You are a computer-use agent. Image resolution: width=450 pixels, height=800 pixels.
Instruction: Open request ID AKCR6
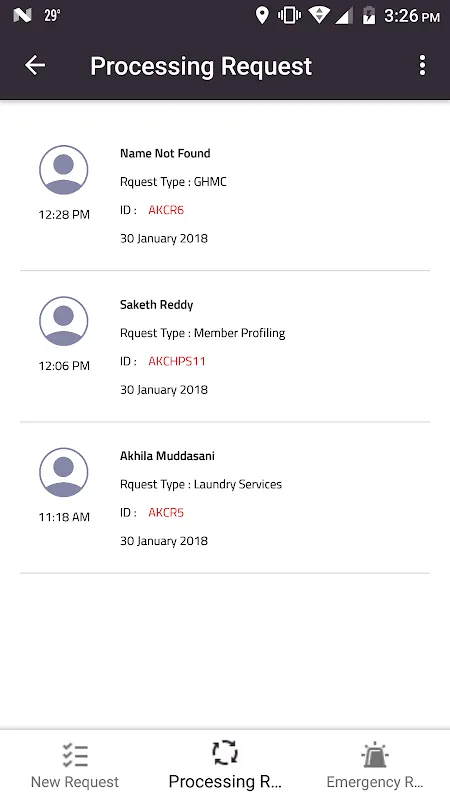(166, 210)
